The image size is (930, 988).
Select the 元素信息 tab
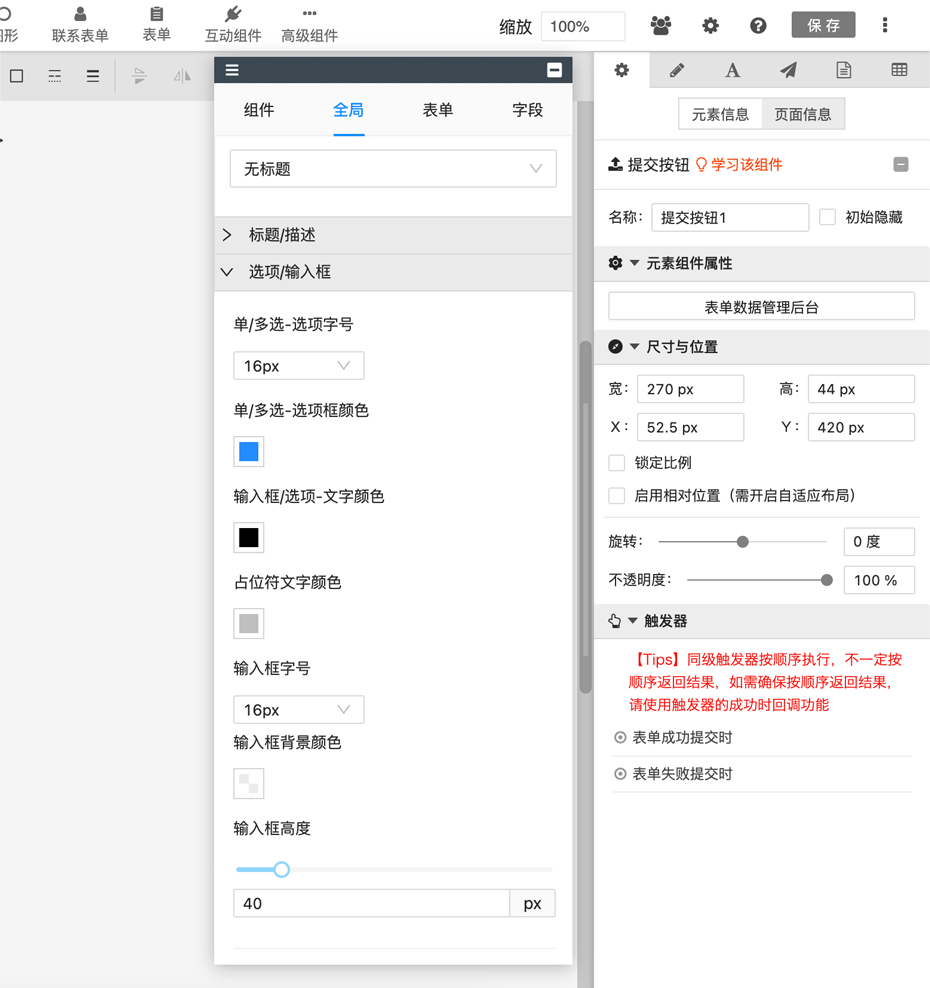[720, 114]
